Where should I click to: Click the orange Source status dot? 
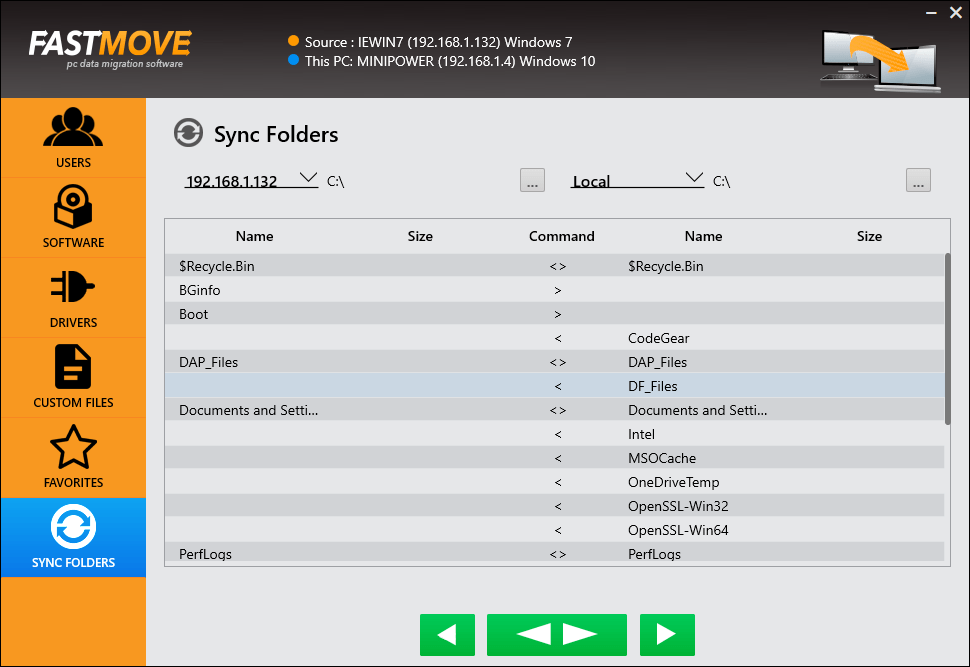click(293, 41)
